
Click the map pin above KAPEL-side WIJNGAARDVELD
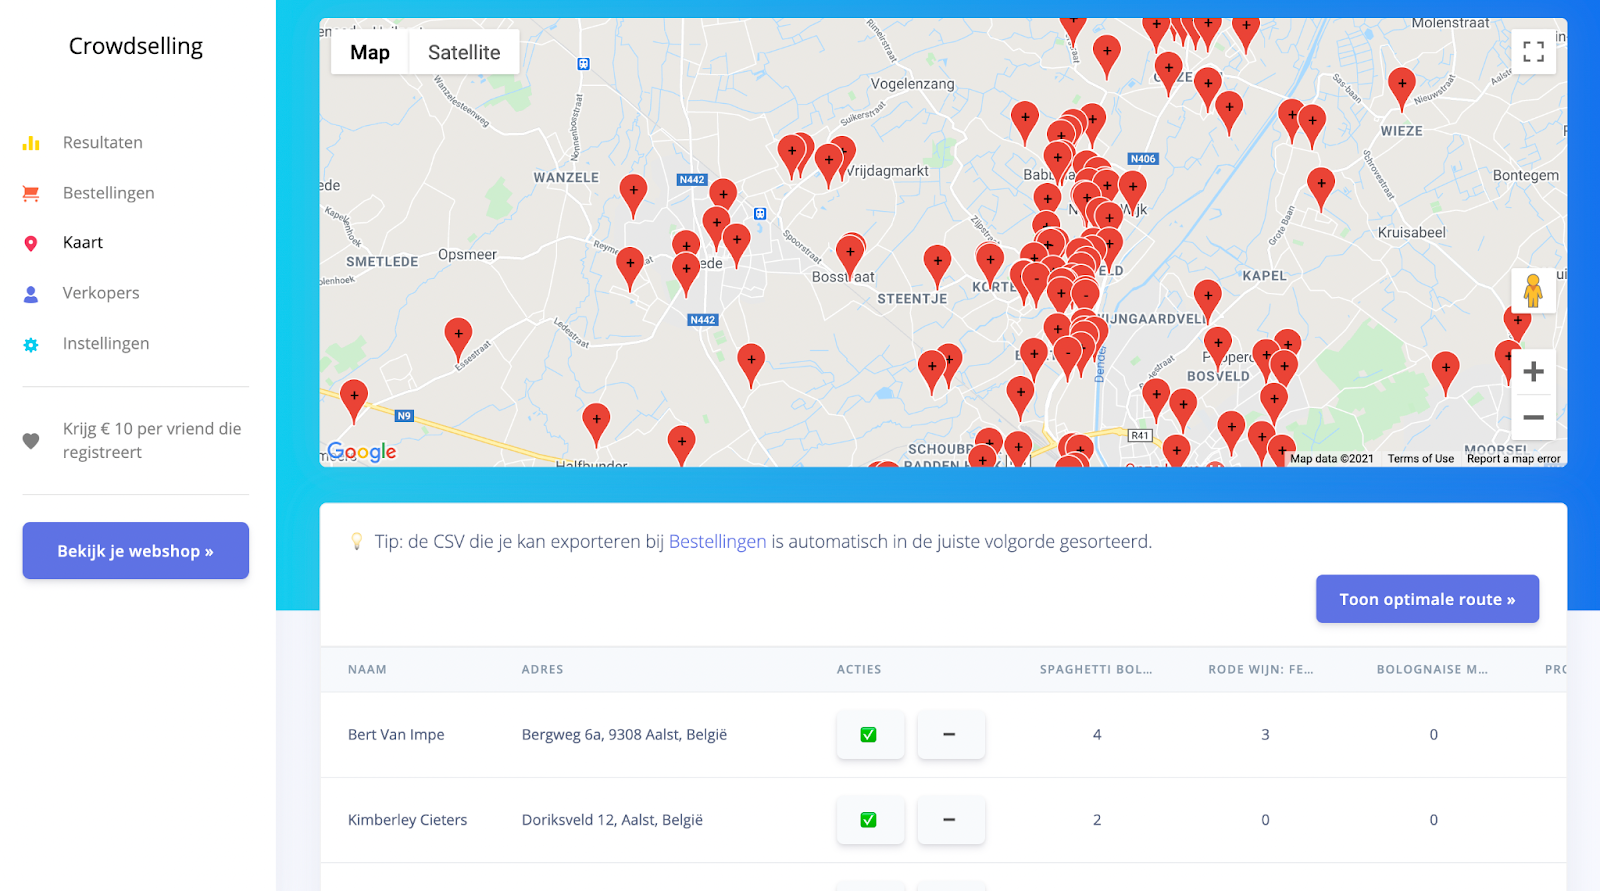(x=1208, y=302)
